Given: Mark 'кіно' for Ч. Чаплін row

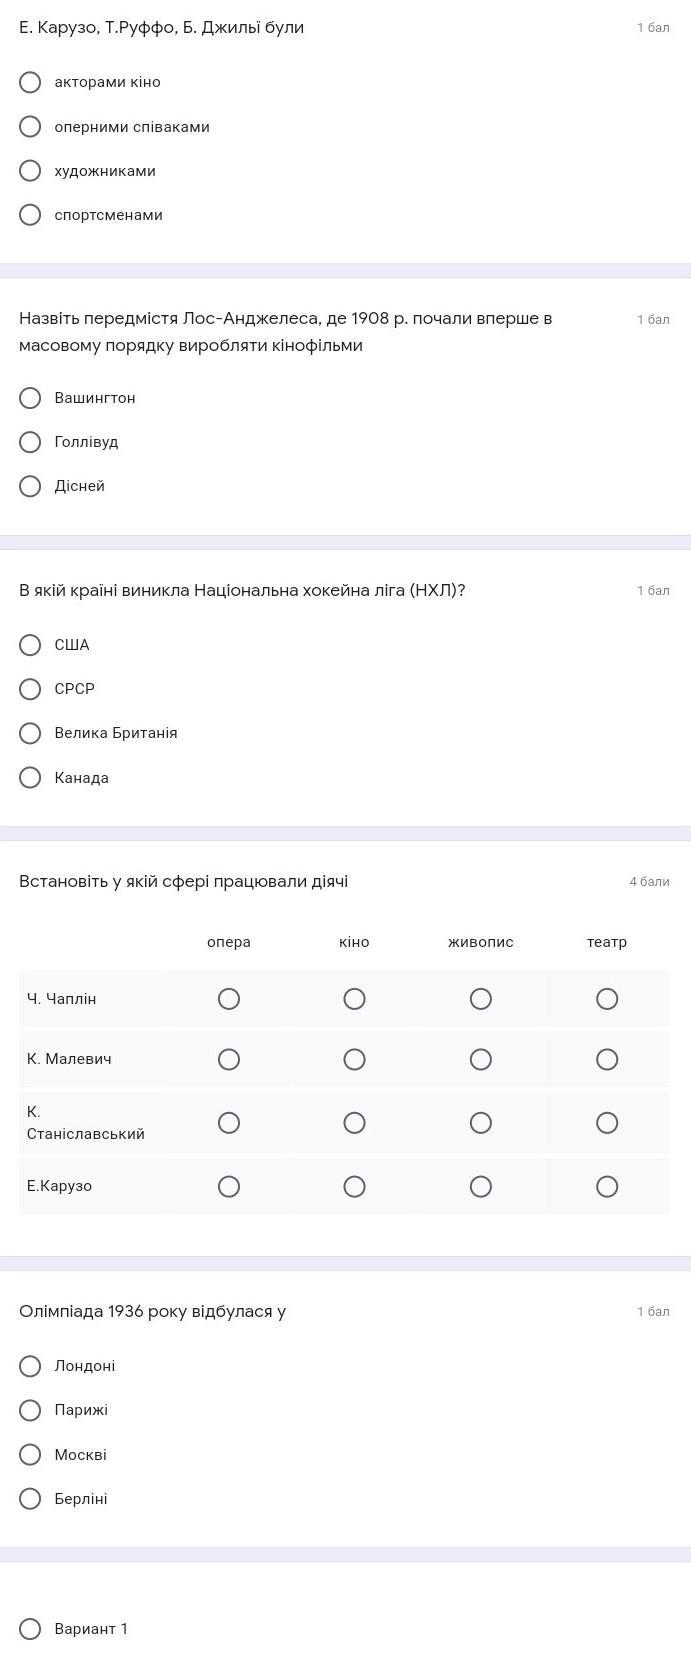Looking at the screenshot, I should pyautogui.click(x=354, y=999).
